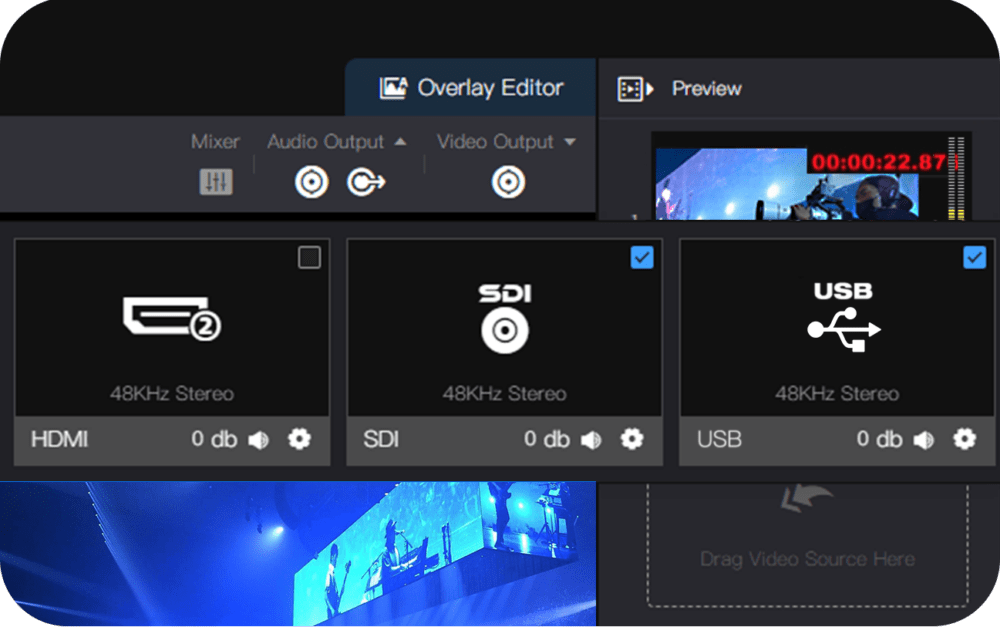This screenshot has height=627, width=1000.
Task: Mute the SDI audio speaker
Action: (x=591, y=440)
